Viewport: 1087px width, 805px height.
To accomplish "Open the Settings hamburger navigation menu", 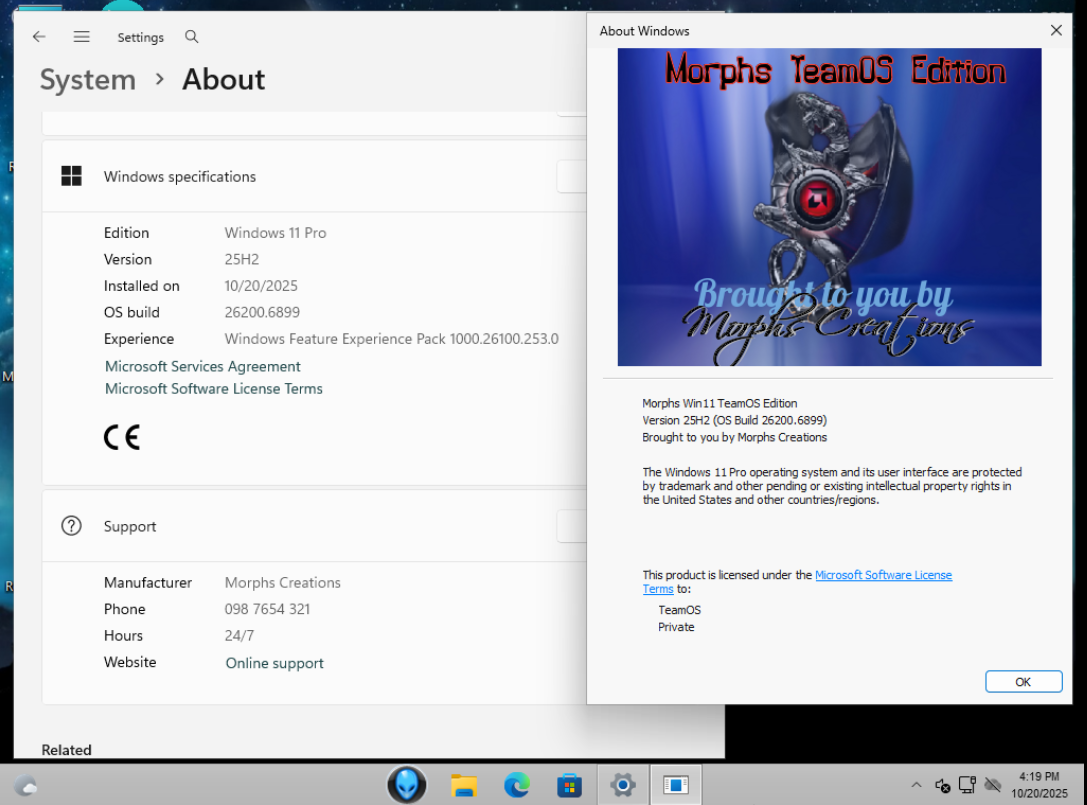I will 82,37.
